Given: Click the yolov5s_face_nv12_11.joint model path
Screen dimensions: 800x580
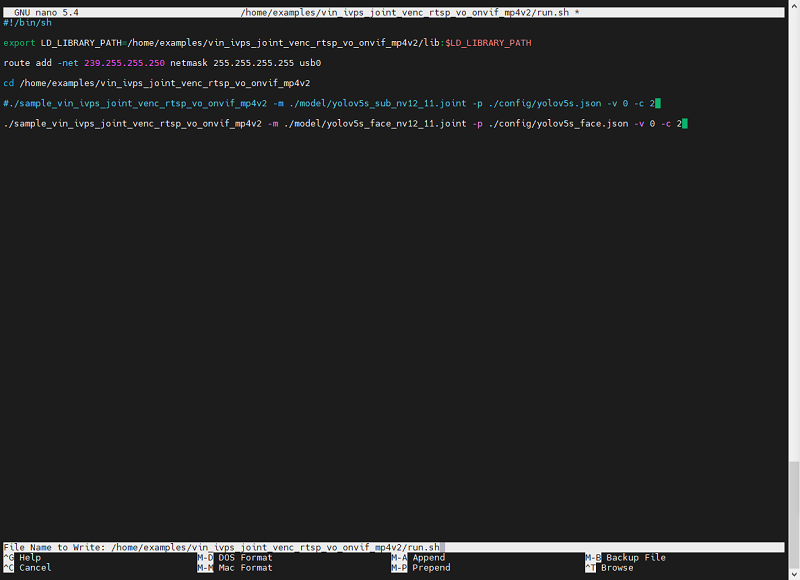Looking at the screenshot, I should tap(375, 123).
